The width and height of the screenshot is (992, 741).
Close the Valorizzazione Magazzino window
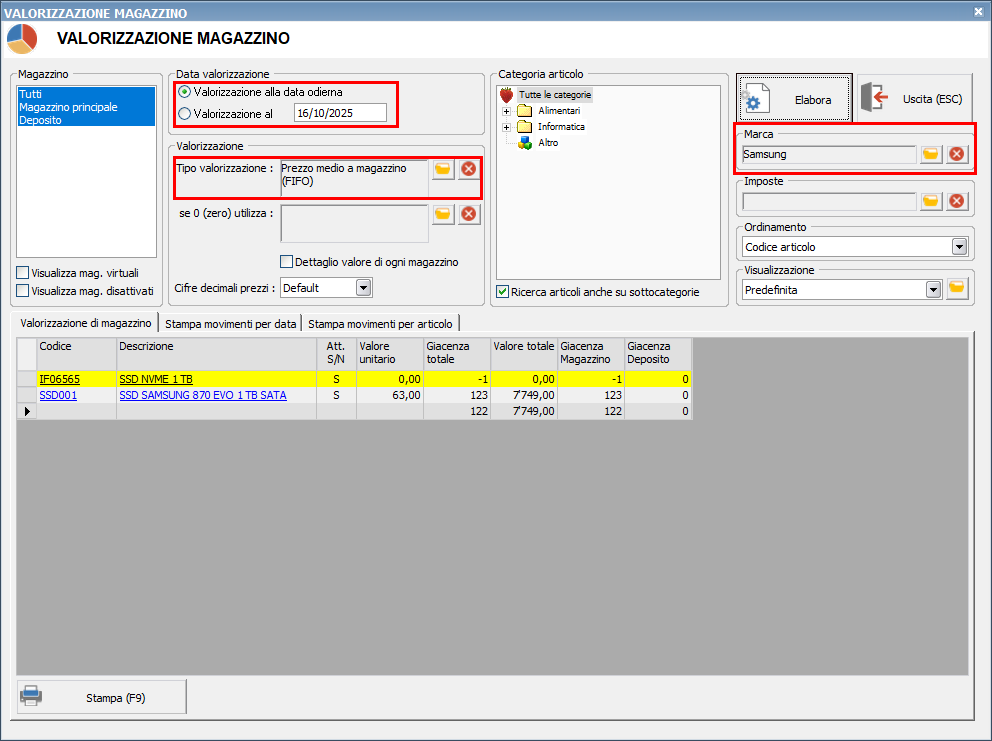point(978,11)
